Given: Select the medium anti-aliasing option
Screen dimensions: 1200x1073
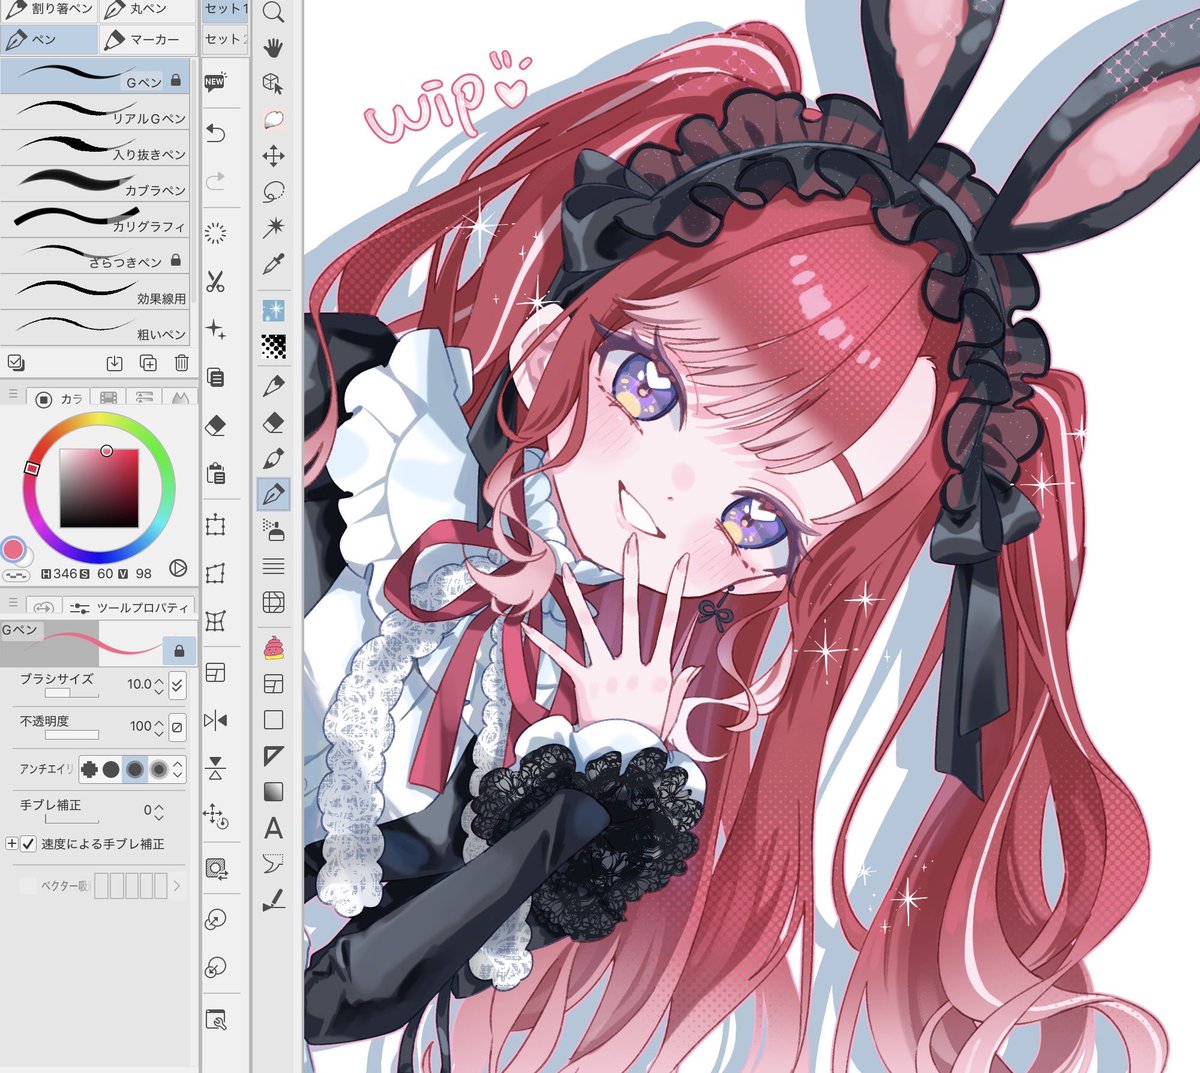Looking at the screenshot, I should 135,769.
